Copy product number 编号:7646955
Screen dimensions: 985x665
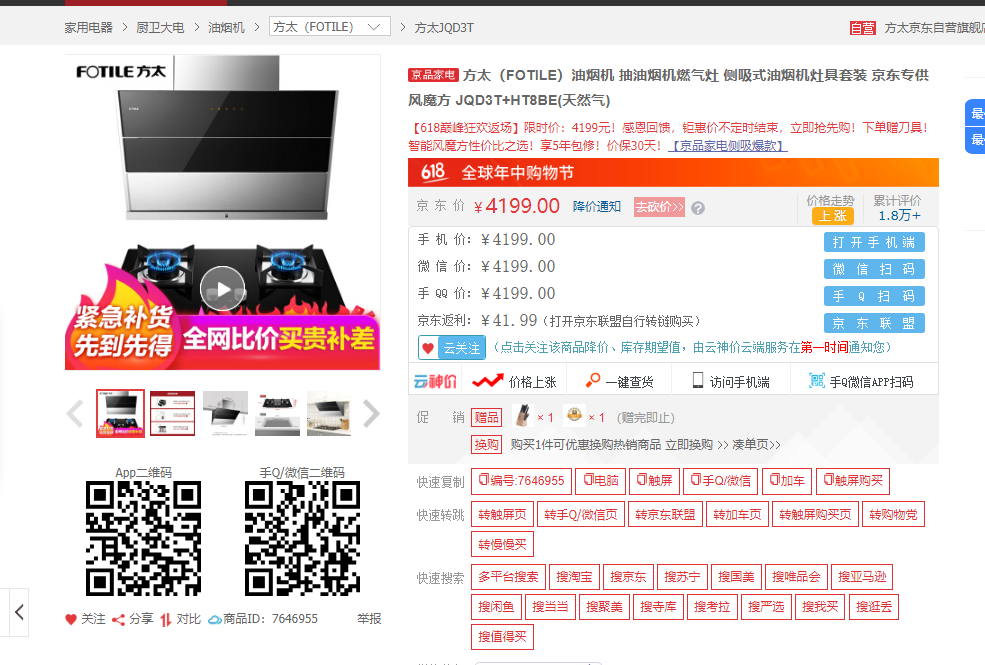[x=521, y=481]
